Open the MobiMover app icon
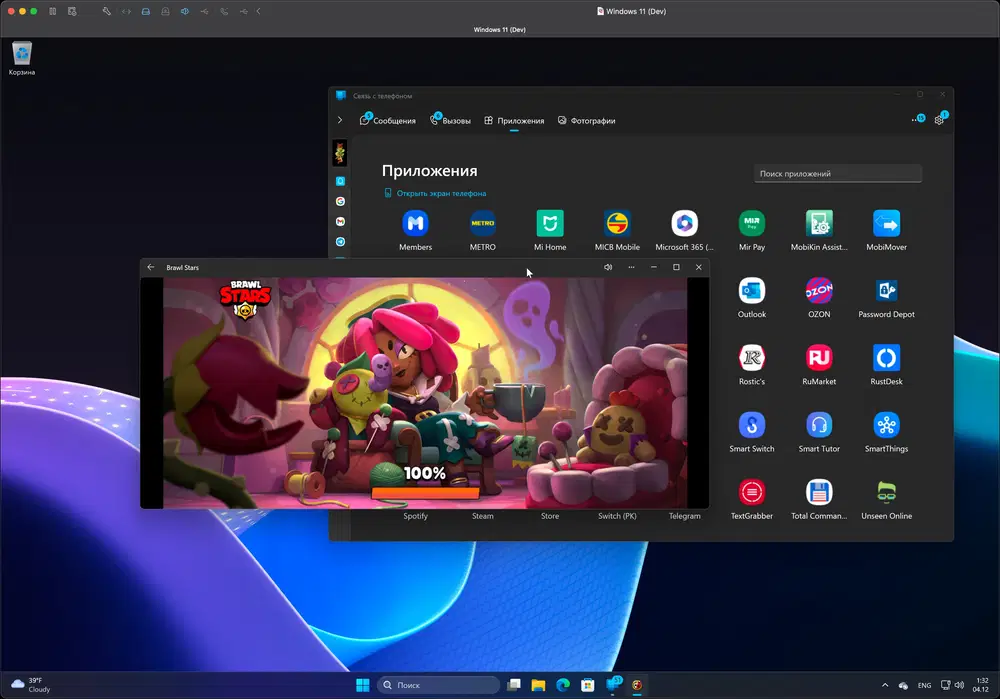Image resolution: width=1000 pixels, height=699 pixels. click(886, 223)
